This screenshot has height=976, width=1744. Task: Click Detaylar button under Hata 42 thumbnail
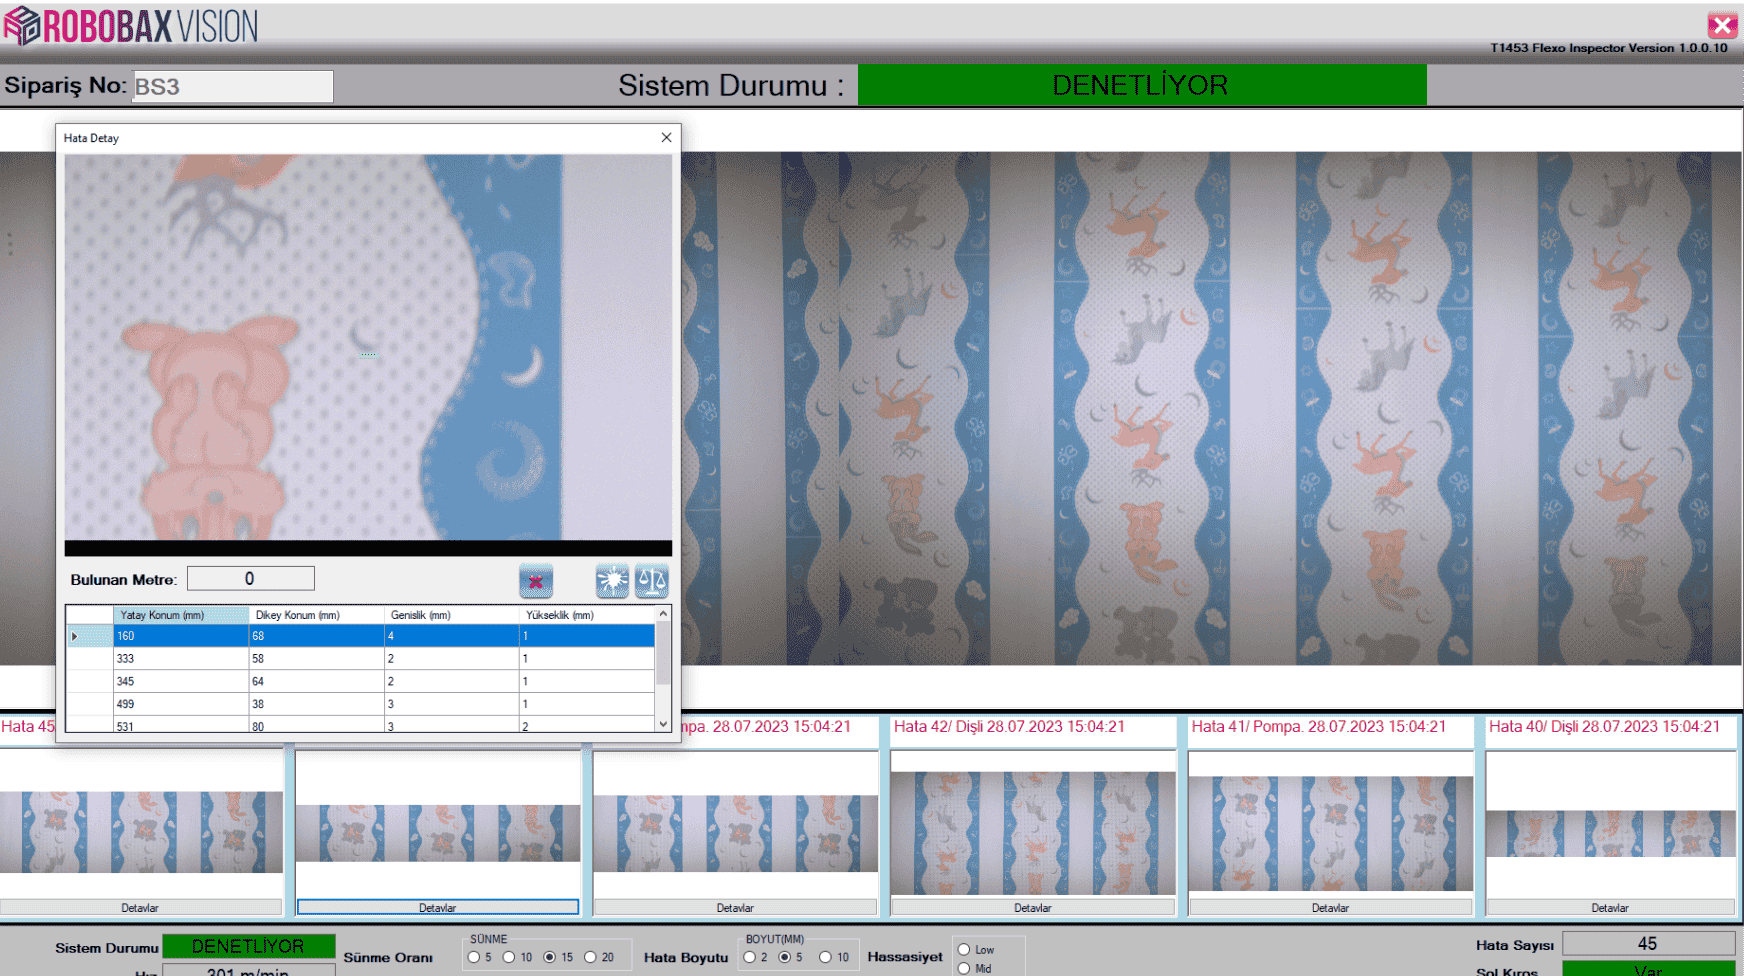pyautogui.click(x=1033, y=908)
